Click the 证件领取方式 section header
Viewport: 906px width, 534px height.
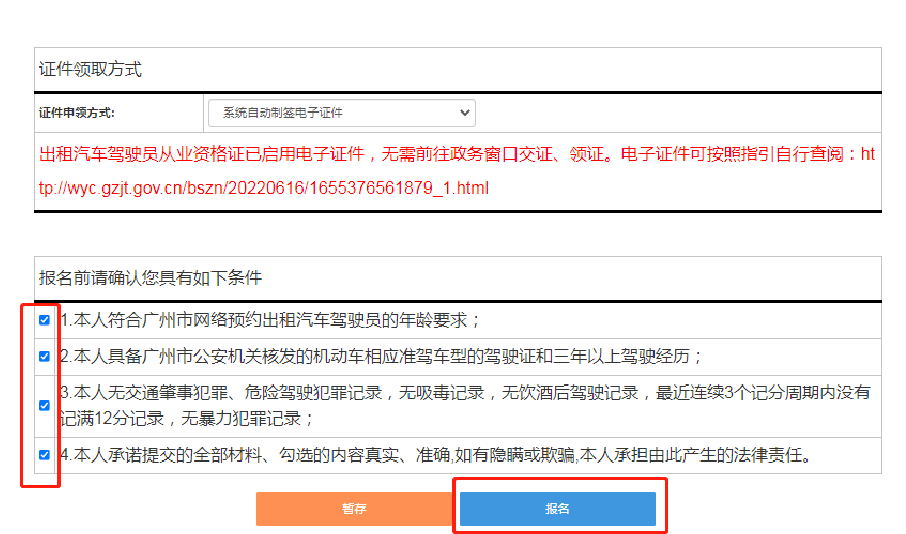[90, 69]
